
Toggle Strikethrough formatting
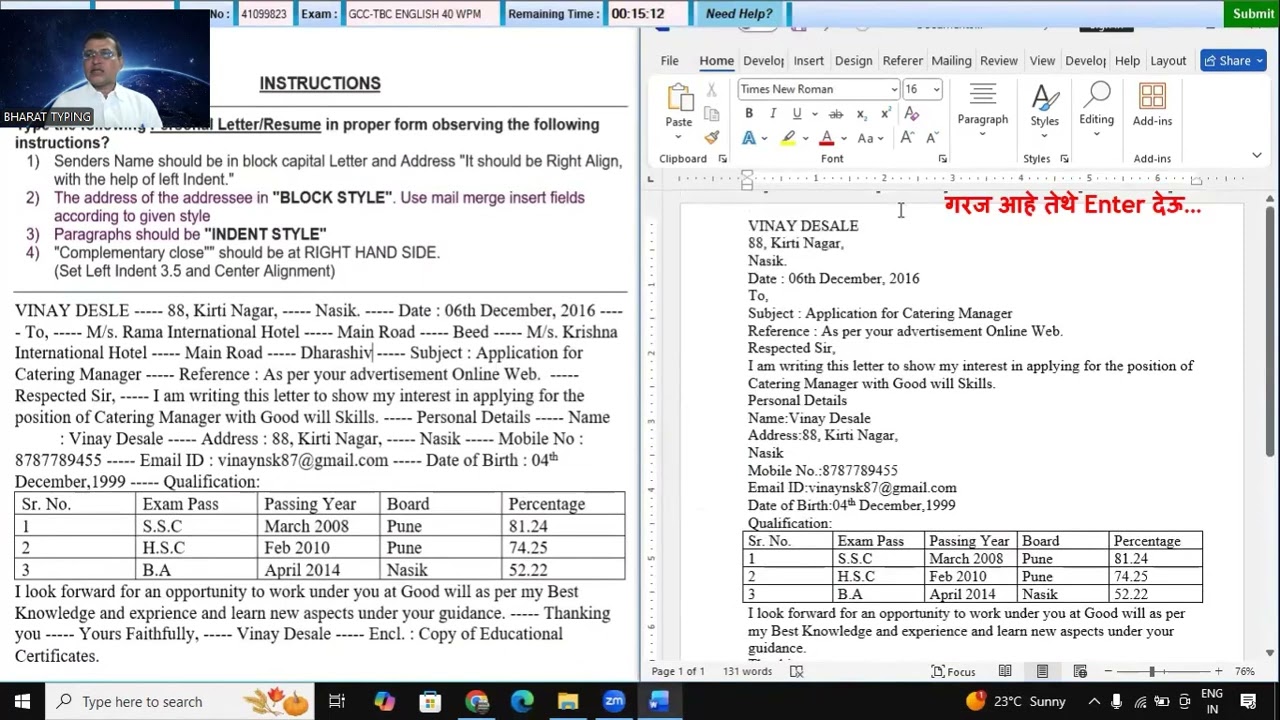tap(836, 114)
